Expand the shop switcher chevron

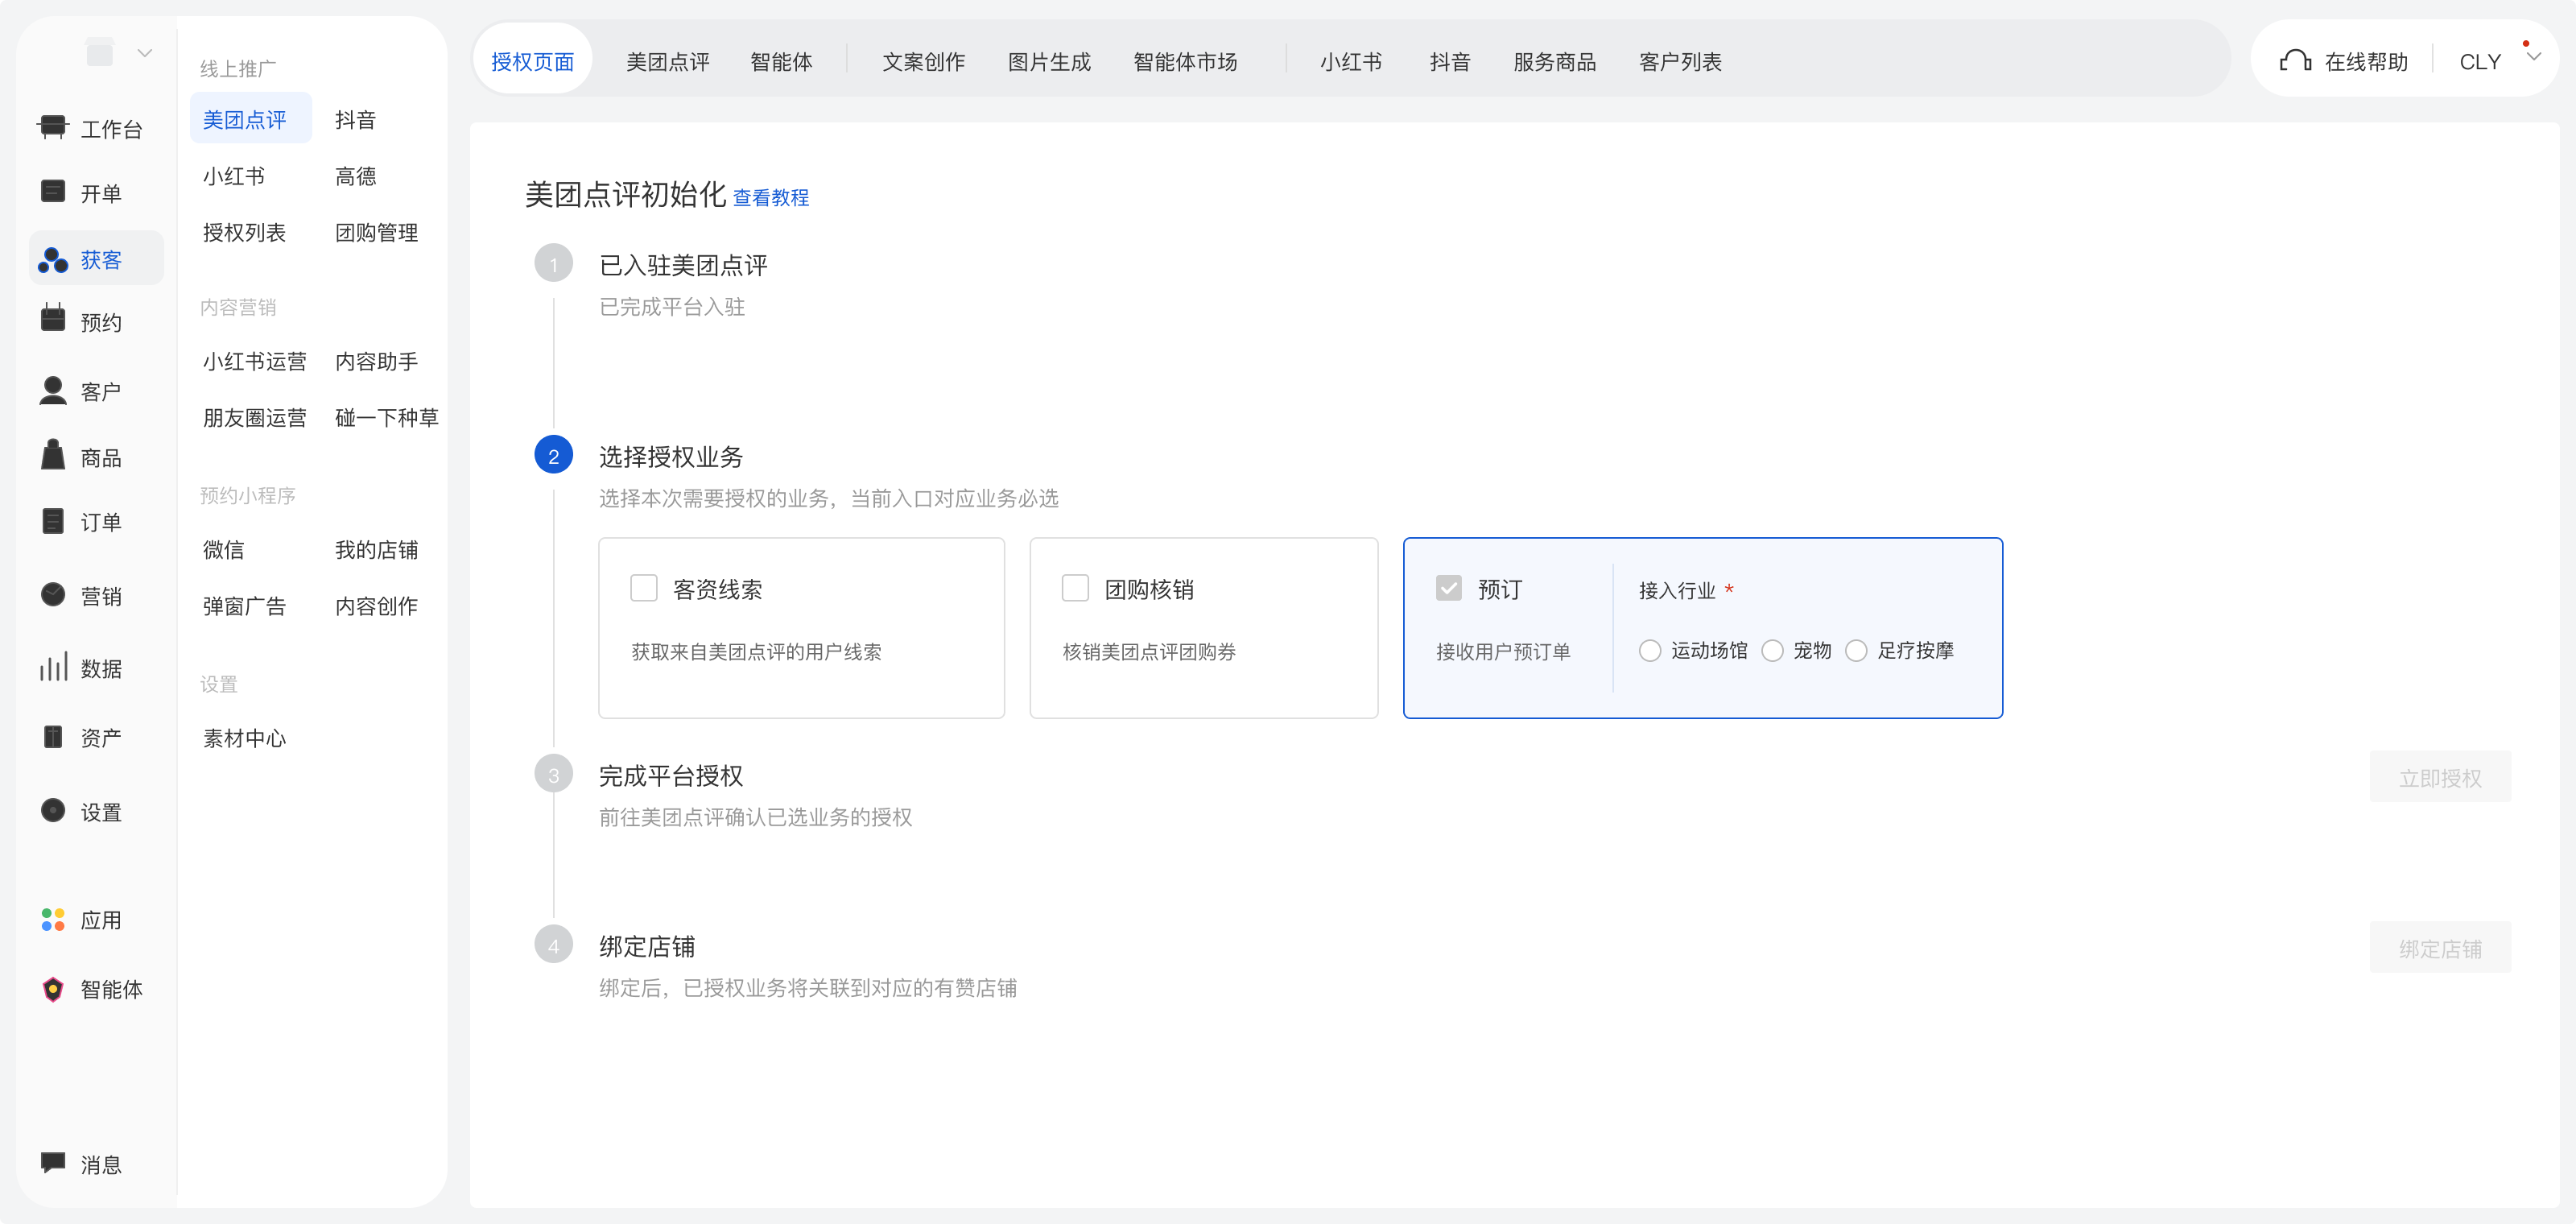pos(144,52)
